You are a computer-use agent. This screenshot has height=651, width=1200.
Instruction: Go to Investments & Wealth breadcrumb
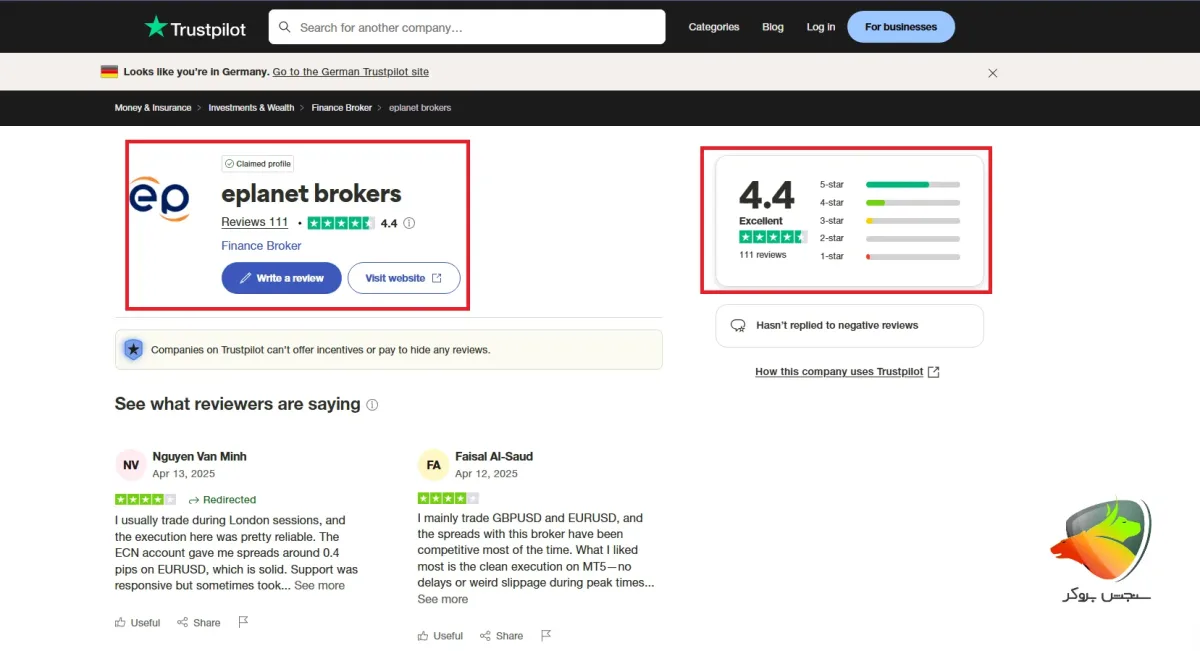click(251, 108)
